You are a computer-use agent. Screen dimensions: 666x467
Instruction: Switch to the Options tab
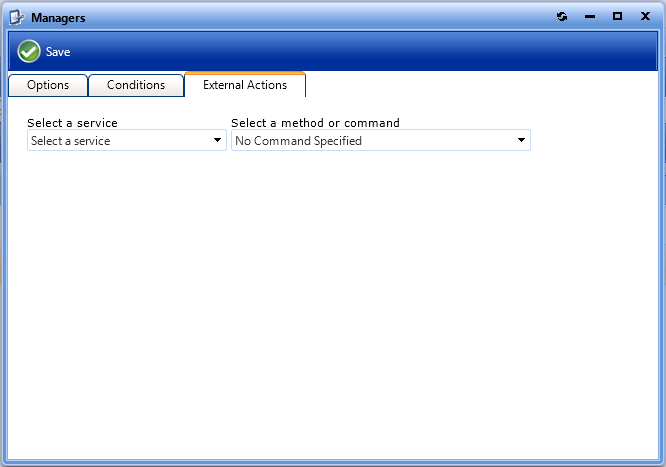click(48, 85)
